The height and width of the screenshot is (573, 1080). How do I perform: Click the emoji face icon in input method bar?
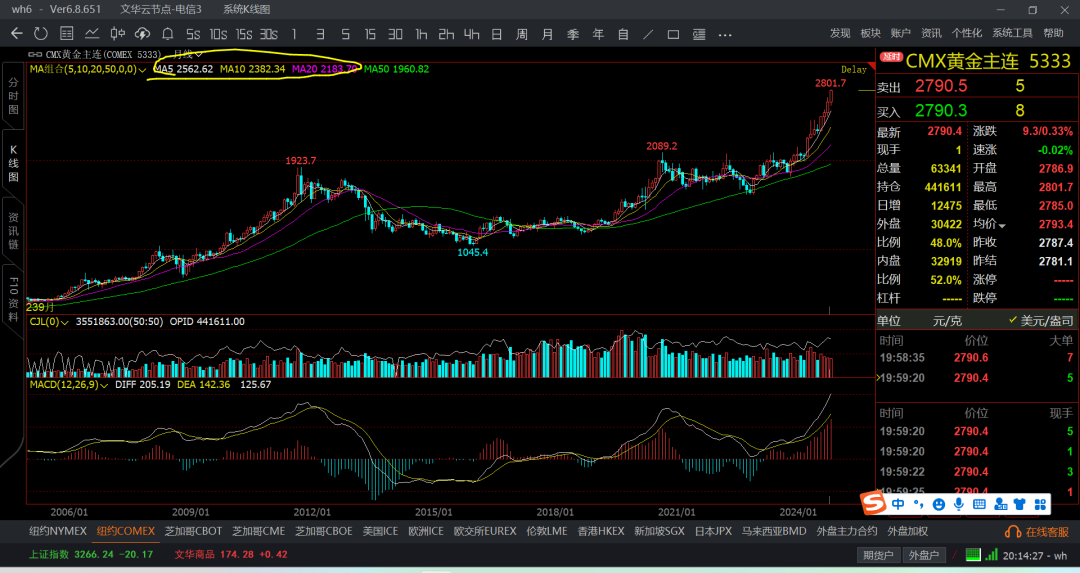(938, 504)
